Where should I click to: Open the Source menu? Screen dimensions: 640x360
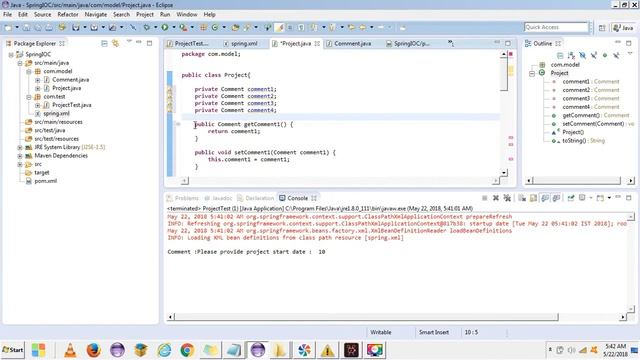(x=42, y=14)
